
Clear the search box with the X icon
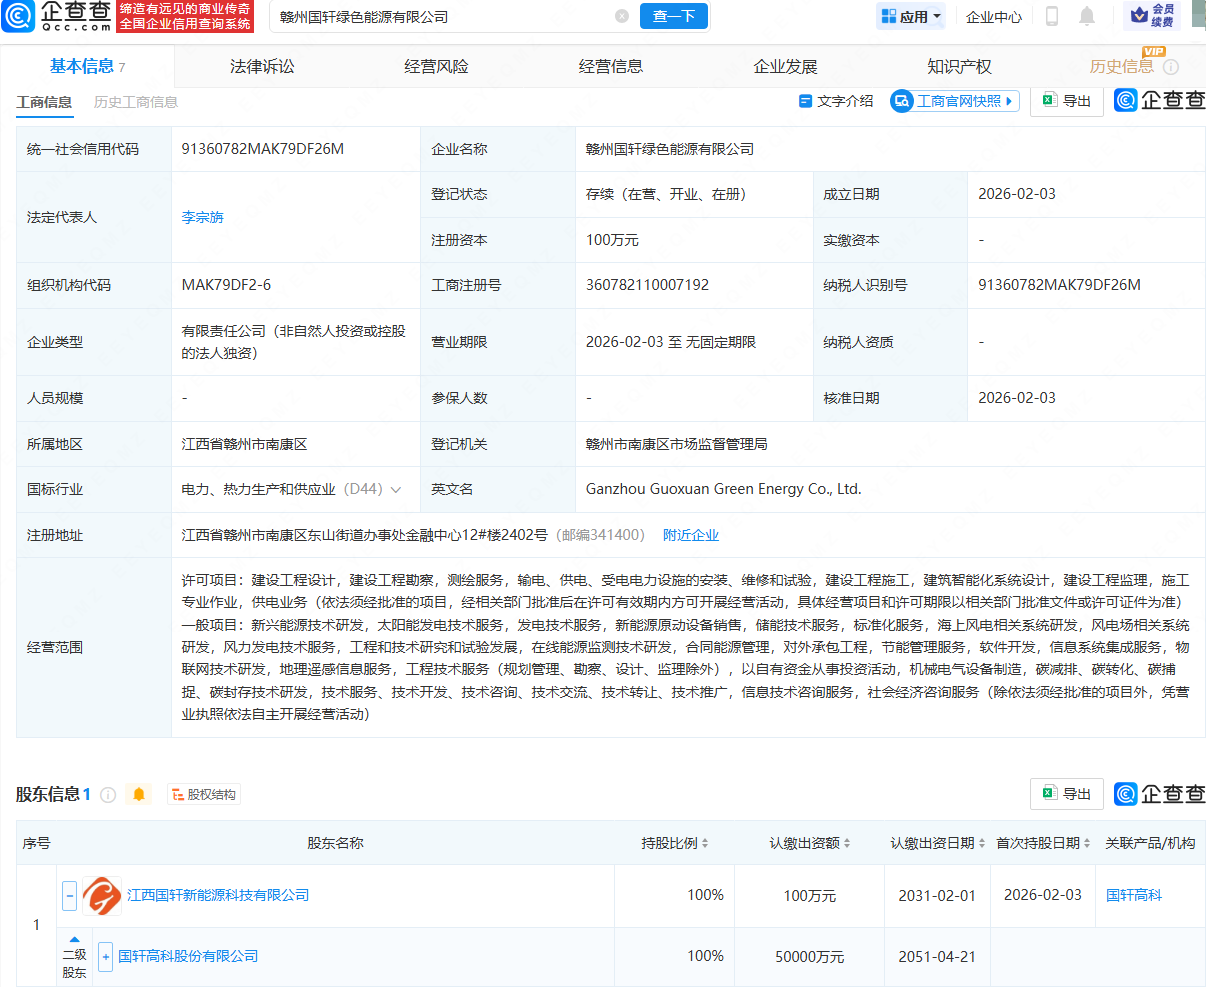tap(622, 17)
